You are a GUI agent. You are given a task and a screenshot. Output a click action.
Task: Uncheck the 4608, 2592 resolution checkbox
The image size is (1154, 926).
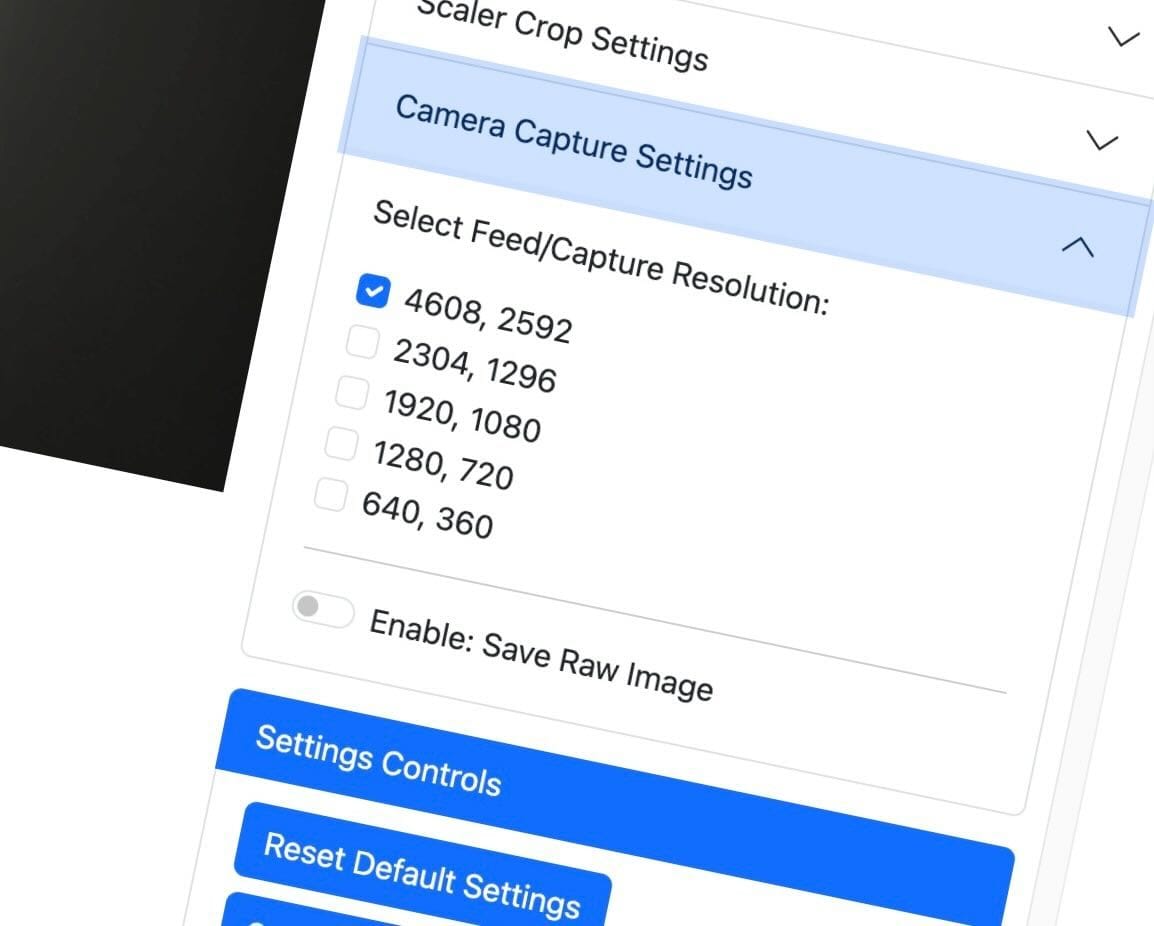(372, 292)
